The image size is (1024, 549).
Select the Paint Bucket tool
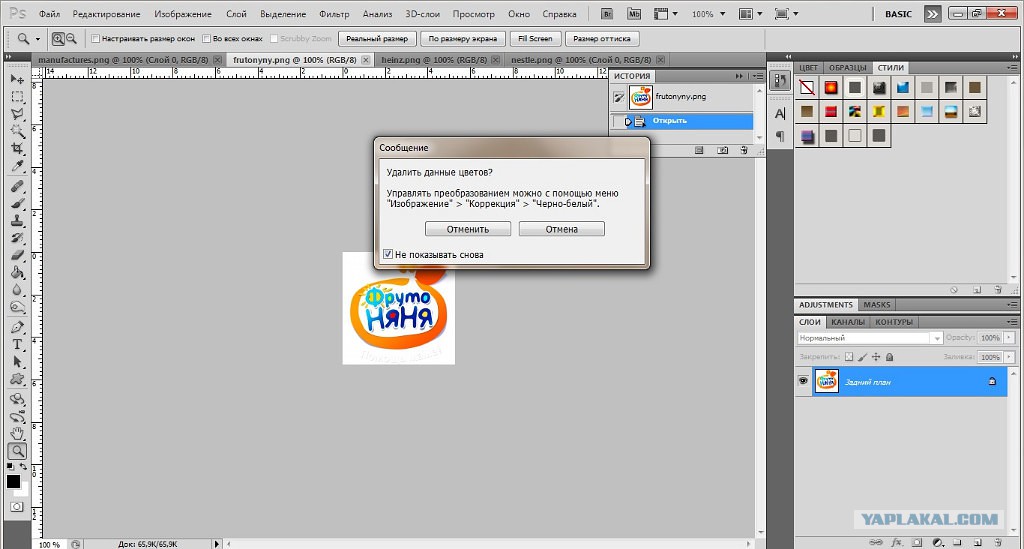tap(17, 273)
